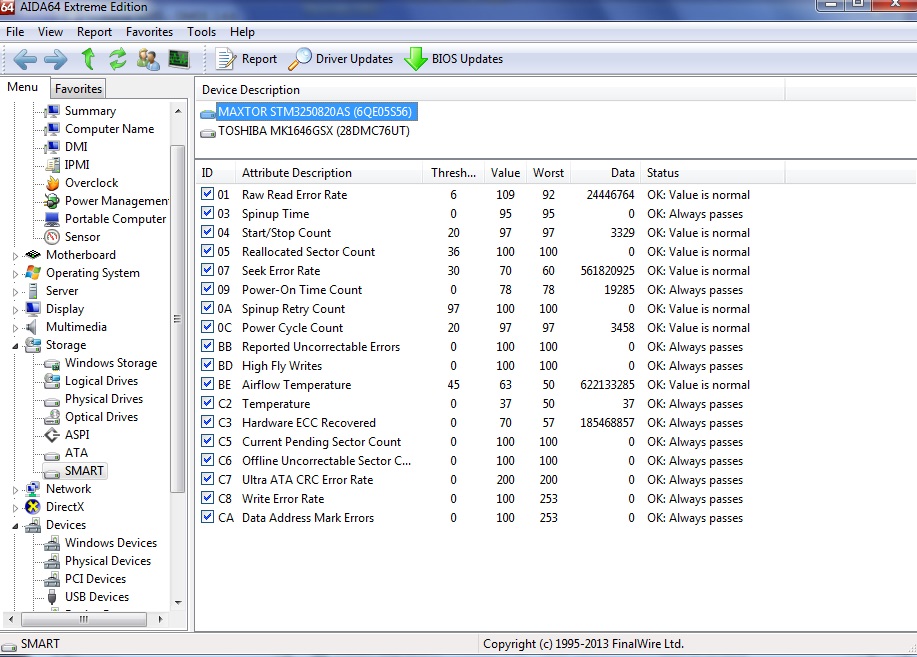
Task: Expand the Operating System node
Action: click(15, 274)
